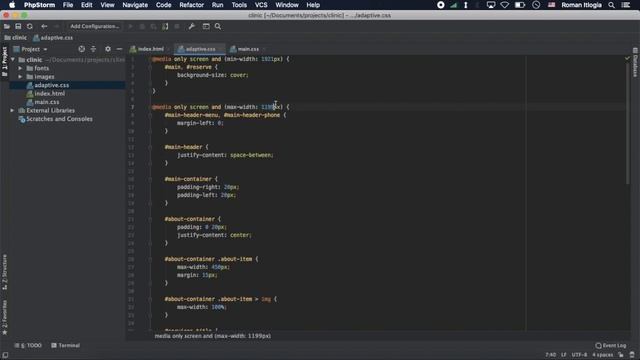This screenshot has width=640, height=360.
Task: Click the UTF-8 encoding in status bar
Action: pos(579,355)
